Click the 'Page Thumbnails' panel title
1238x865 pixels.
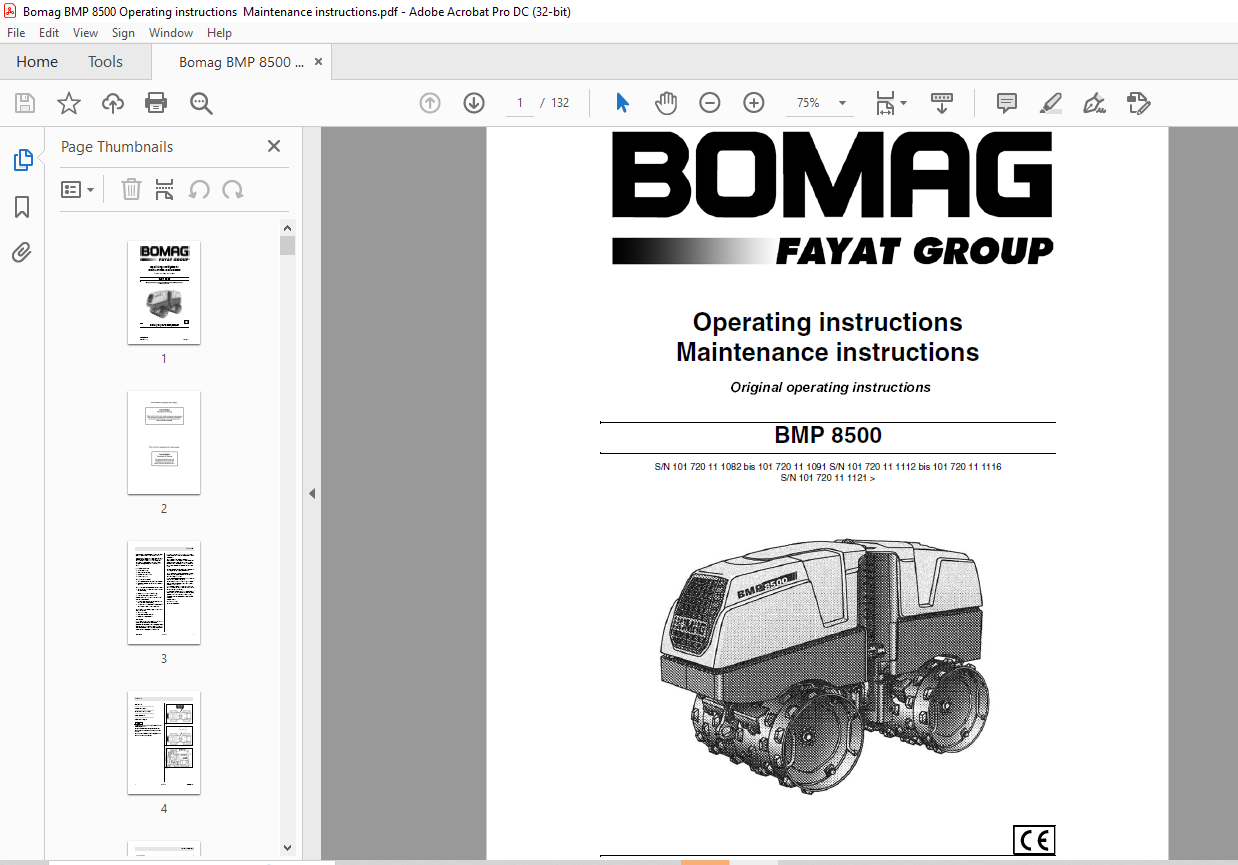click(x=117, y=147)
